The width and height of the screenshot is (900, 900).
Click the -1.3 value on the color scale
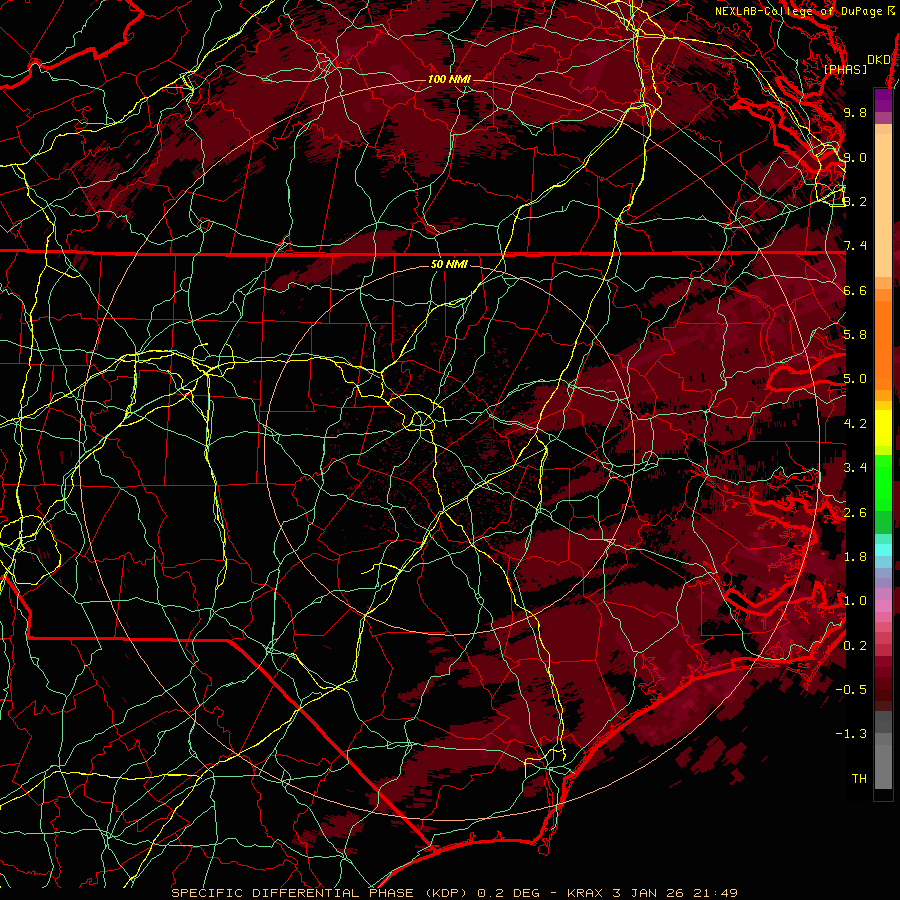[x=851, y=734]
